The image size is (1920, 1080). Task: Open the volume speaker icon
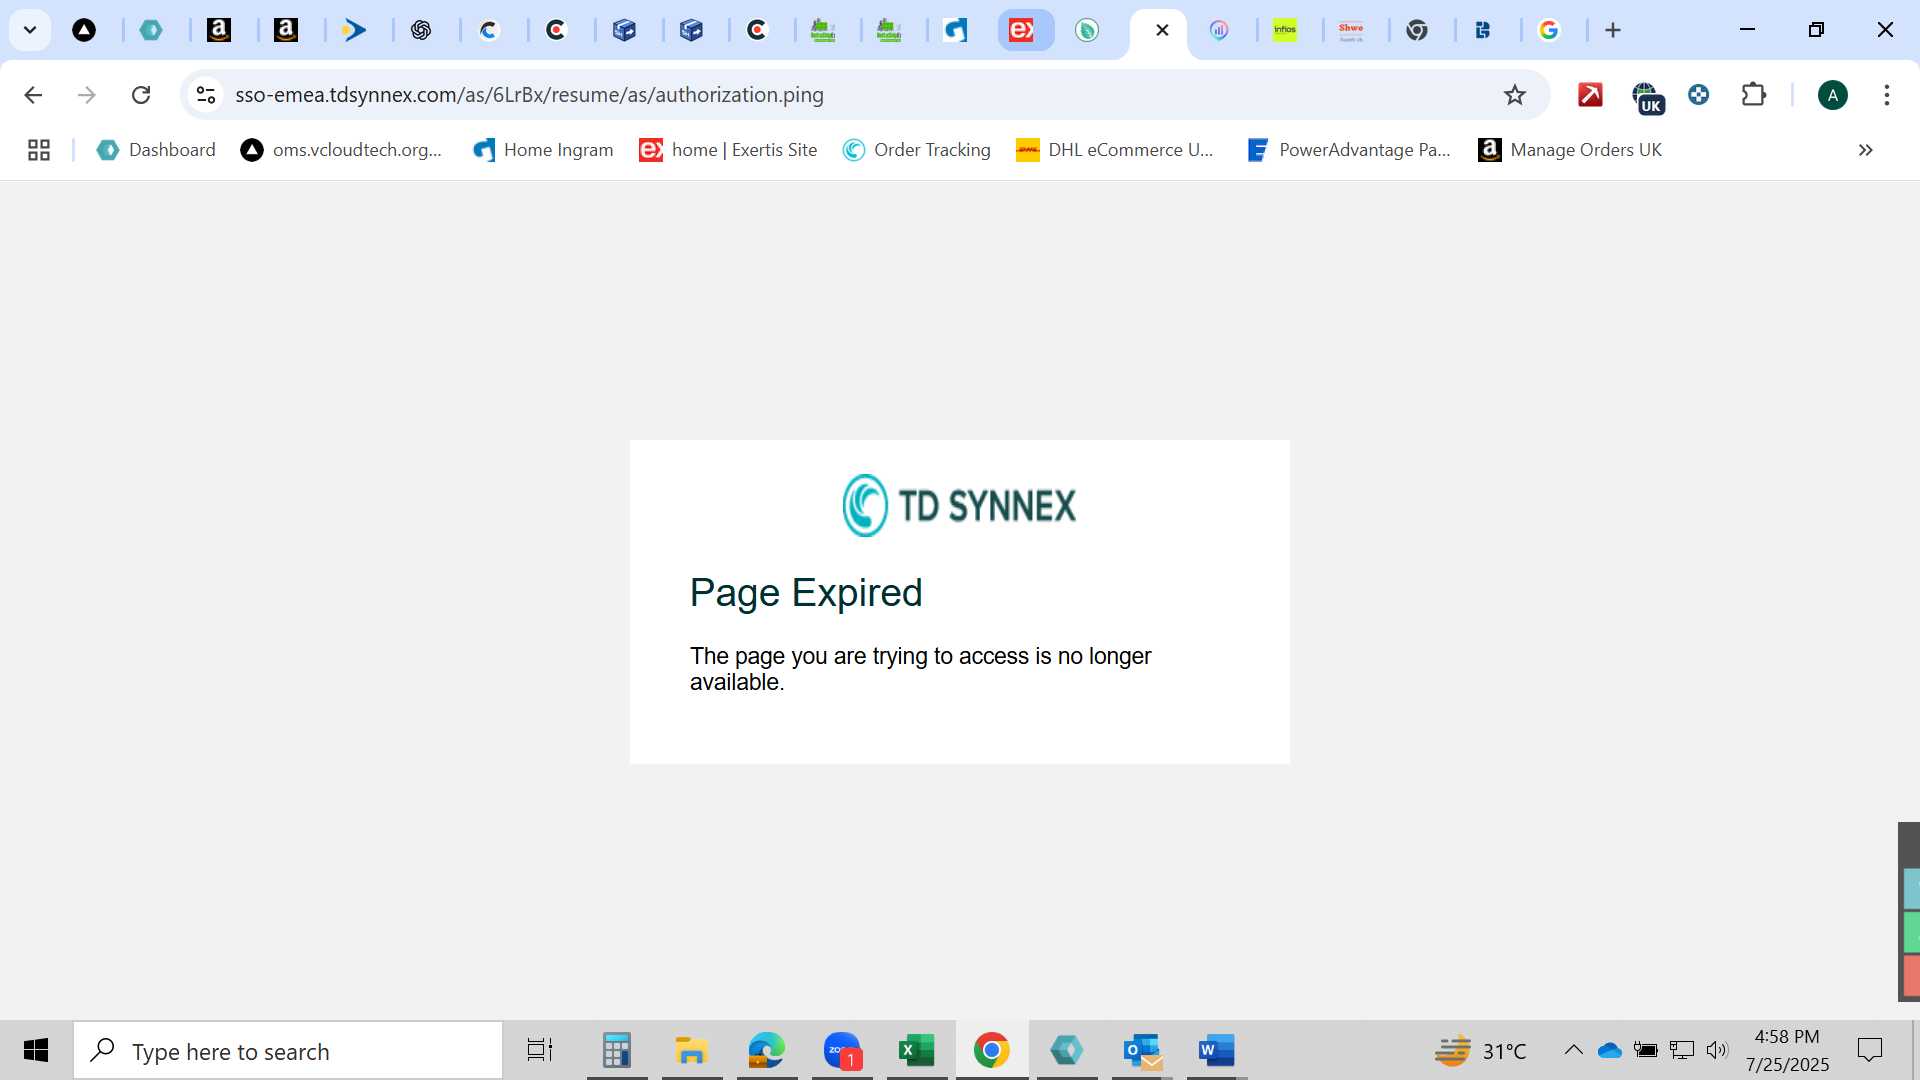click(1717, 1050)
